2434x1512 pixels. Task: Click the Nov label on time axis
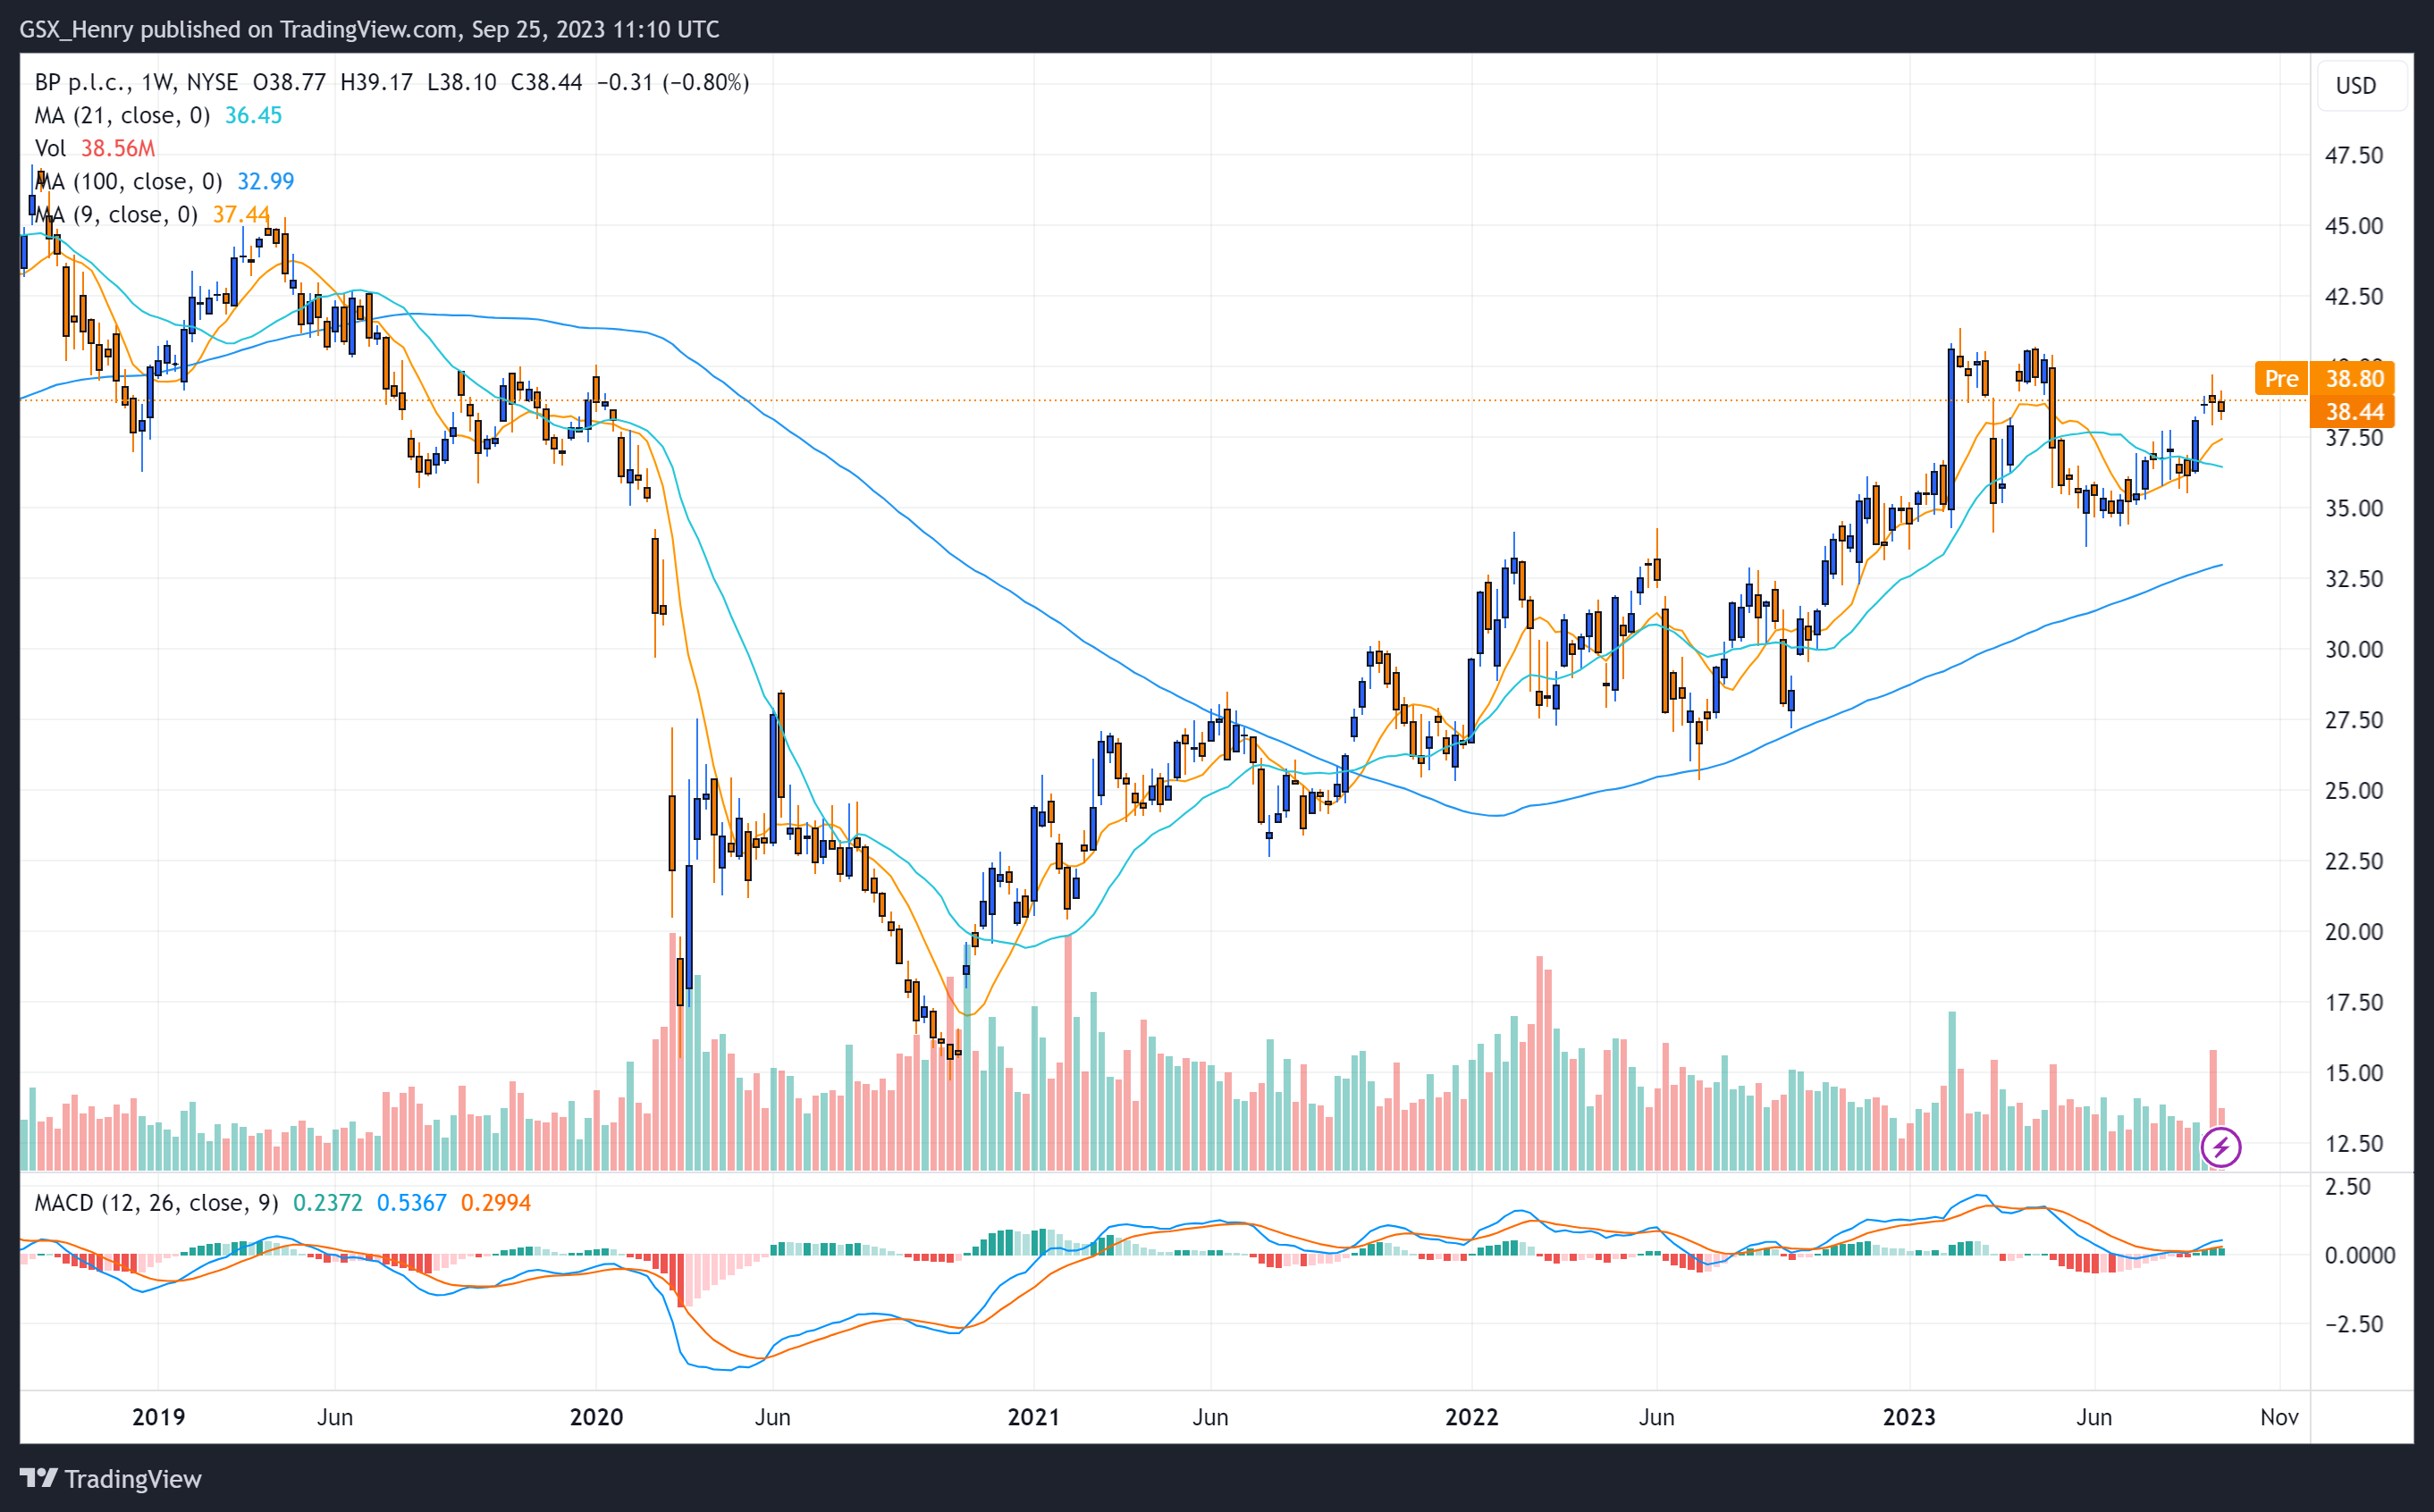pos(2279,1417)
